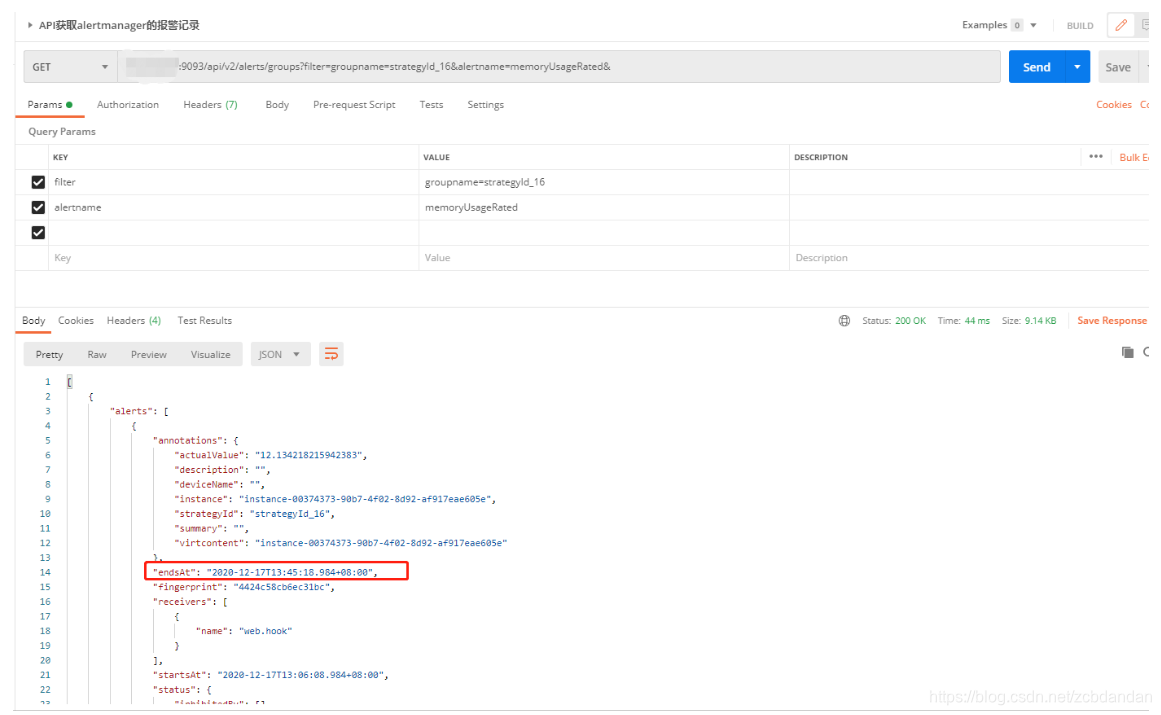
Task: Click the Cookies link
Action: click(1114, 105)
